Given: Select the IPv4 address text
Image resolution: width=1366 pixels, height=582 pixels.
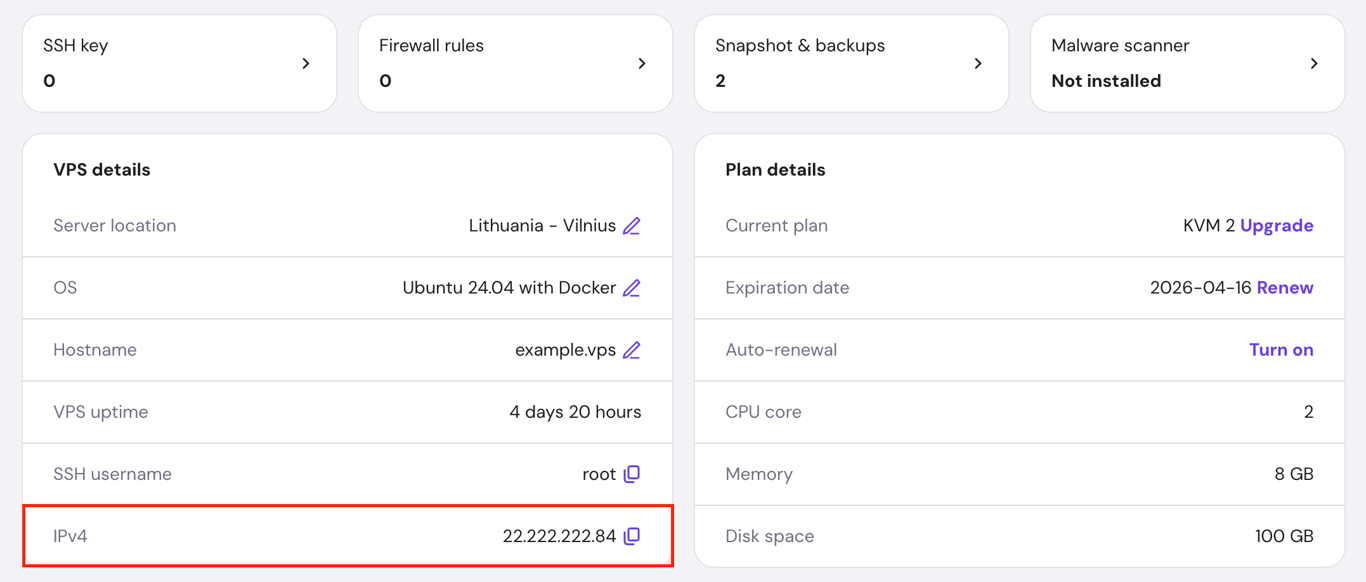Looking at the screenshot, I should pyautogui.click(x=559, y=536).
